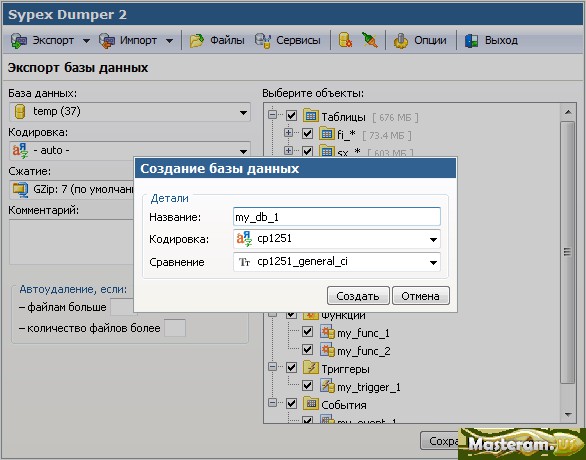Open the Импорт menu label

[138, 40]
